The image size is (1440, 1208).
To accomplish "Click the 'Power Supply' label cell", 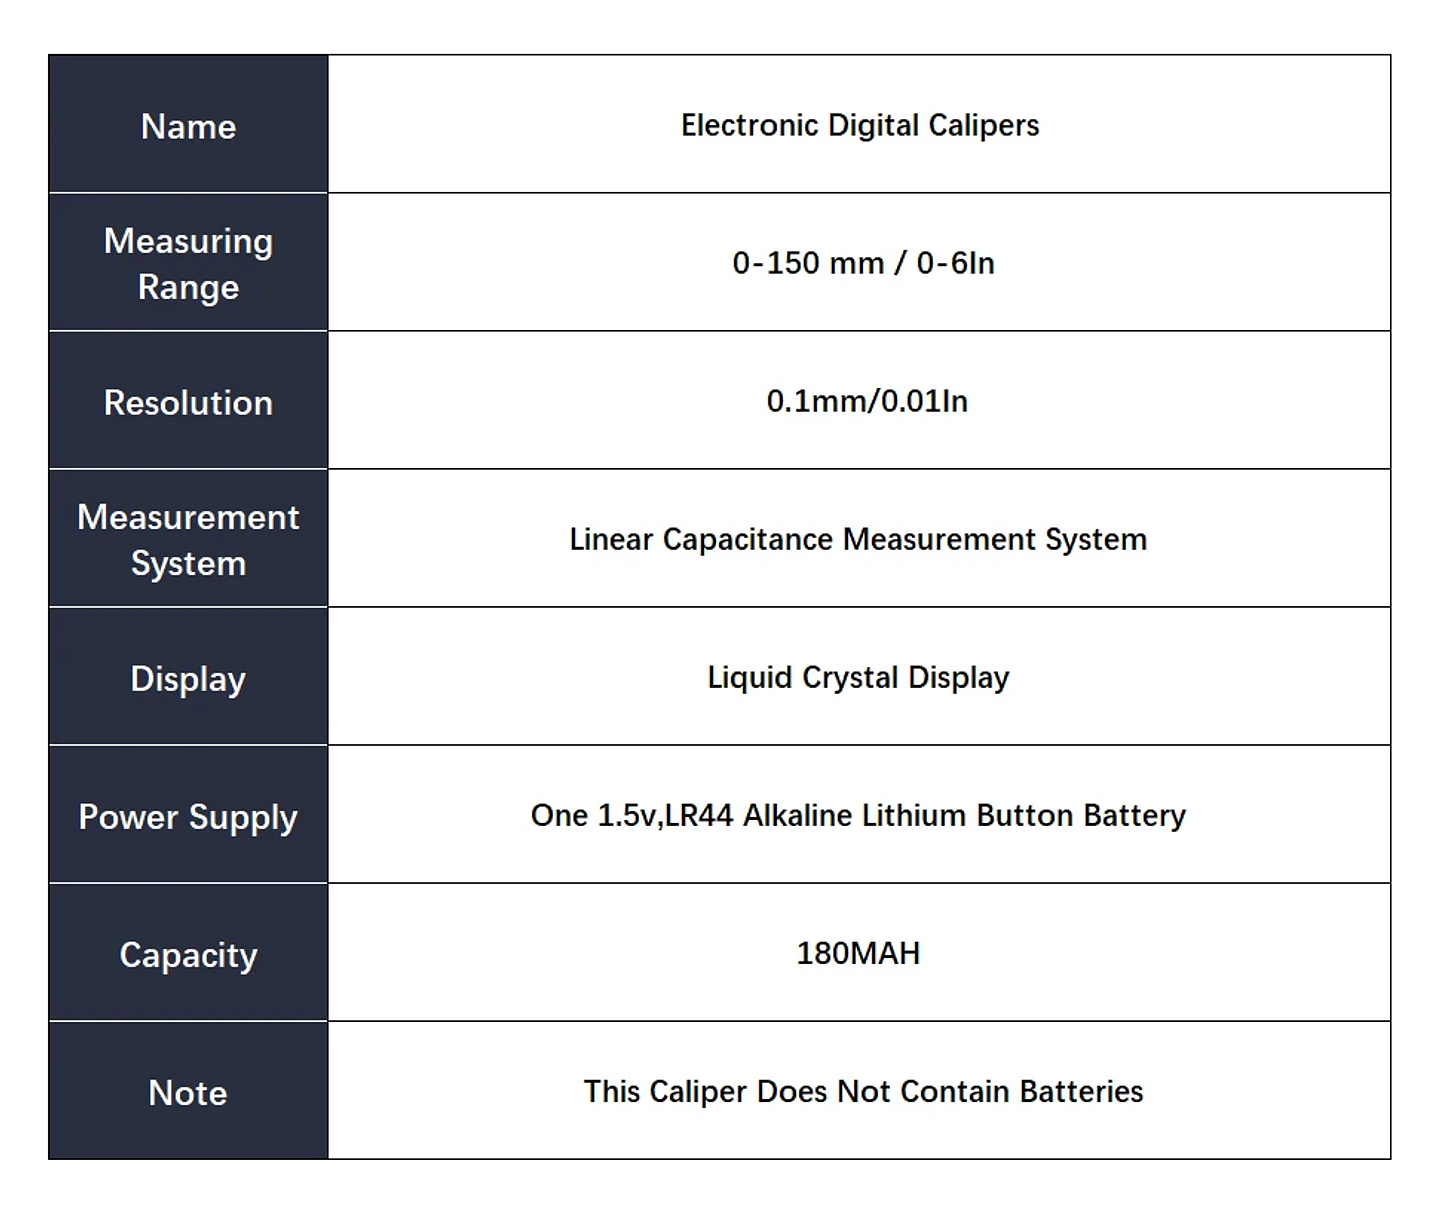I will (188, 816).
